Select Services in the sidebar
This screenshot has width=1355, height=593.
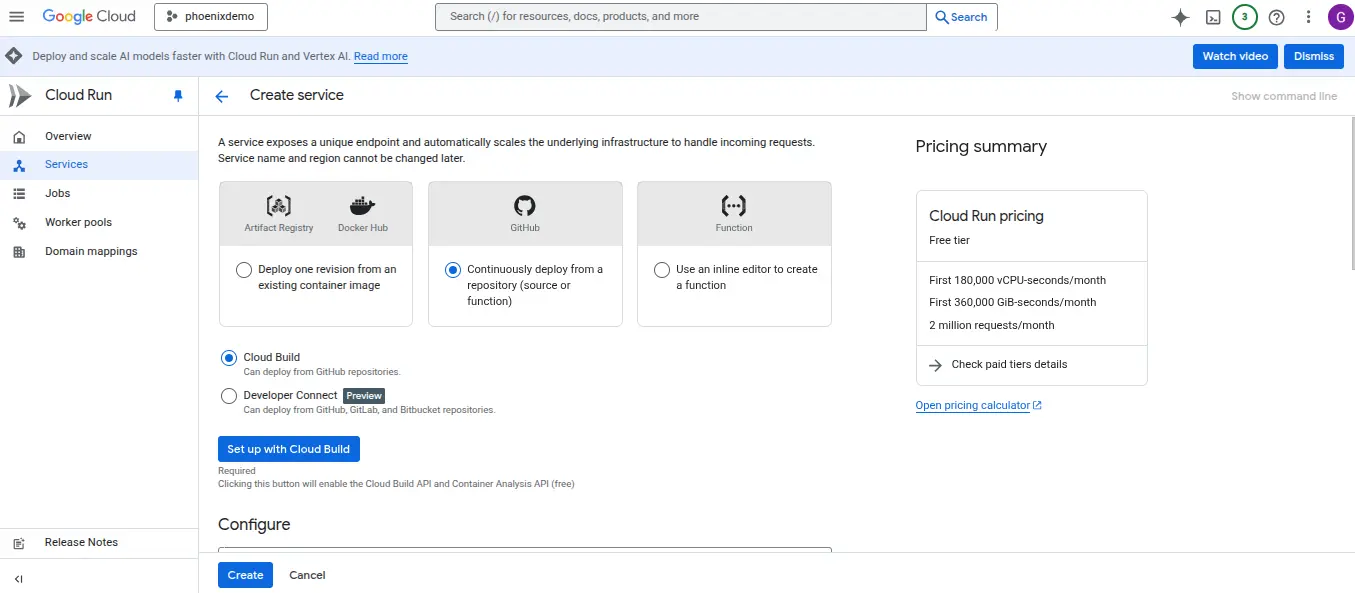[x=99, y=165]
